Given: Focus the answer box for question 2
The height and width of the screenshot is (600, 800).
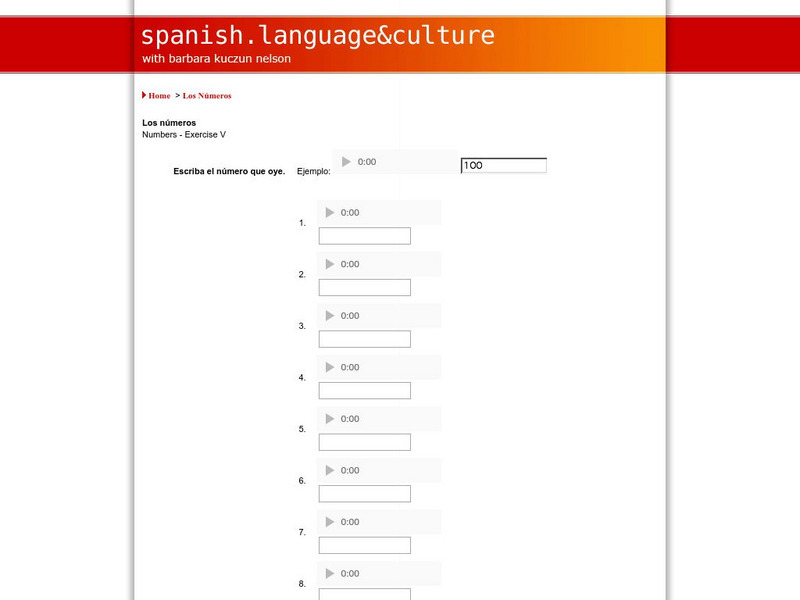Looking at the screenshot, I should tap(365, 288).
